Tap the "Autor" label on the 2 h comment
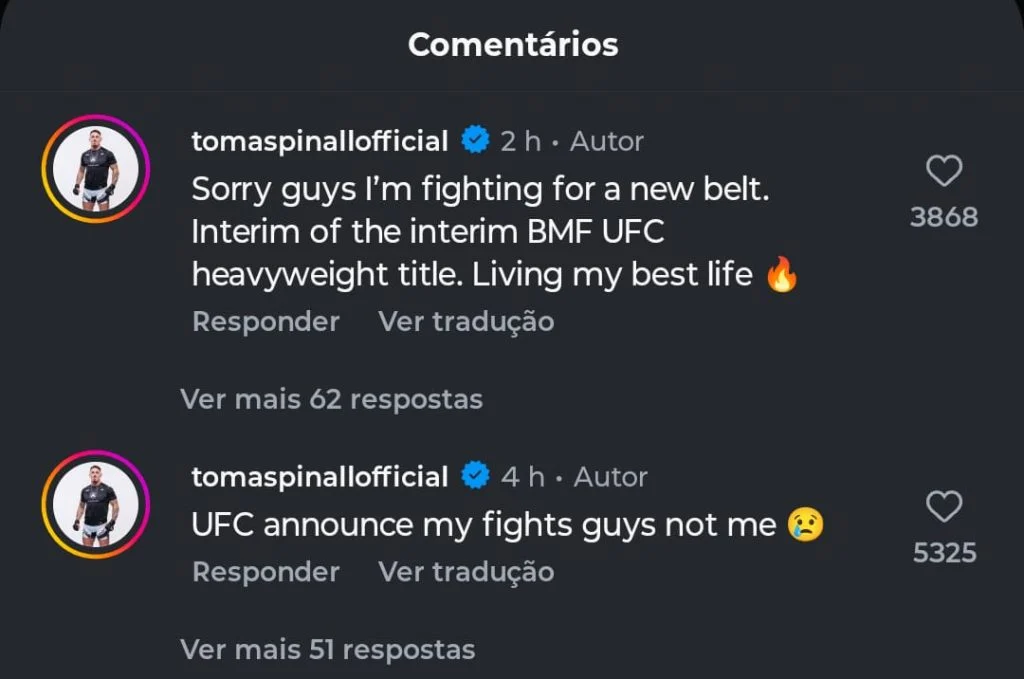1024x679 pixels. (x=606, y=141)
